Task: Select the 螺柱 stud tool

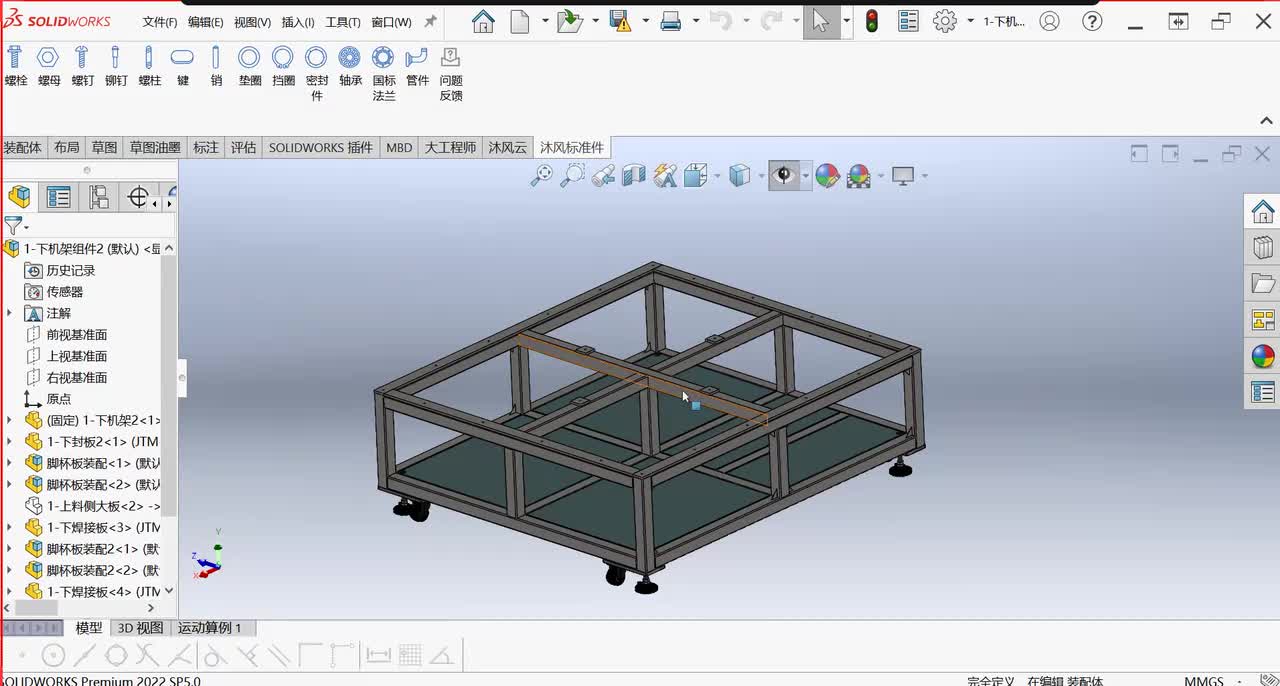Action: tap(149, 67)
